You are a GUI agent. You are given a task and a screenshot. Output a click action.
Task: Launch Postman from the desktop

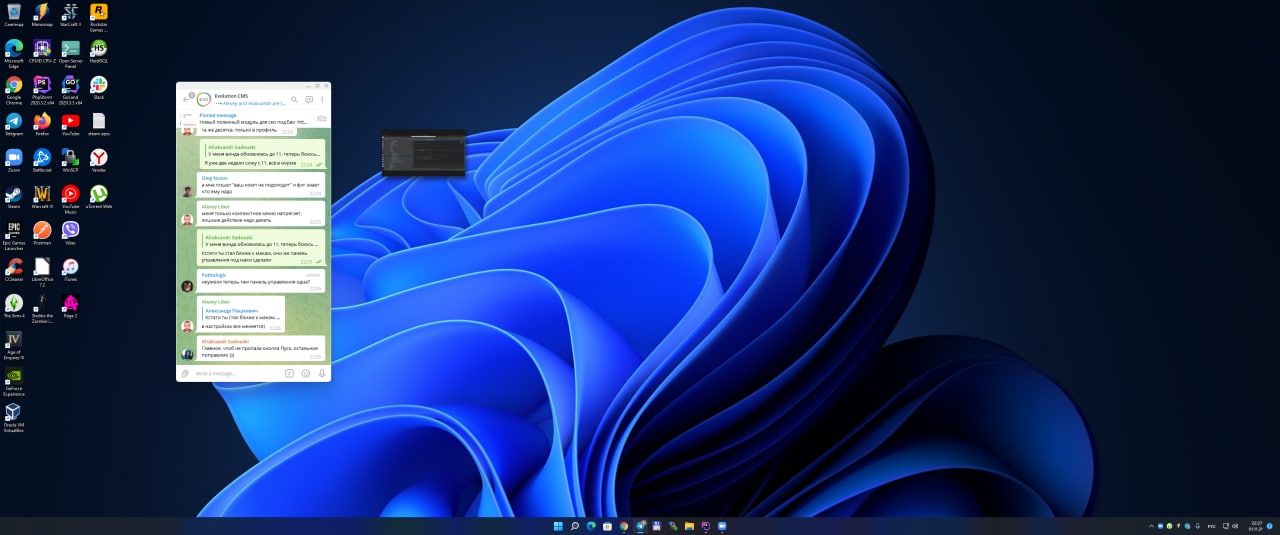(42, 233)
